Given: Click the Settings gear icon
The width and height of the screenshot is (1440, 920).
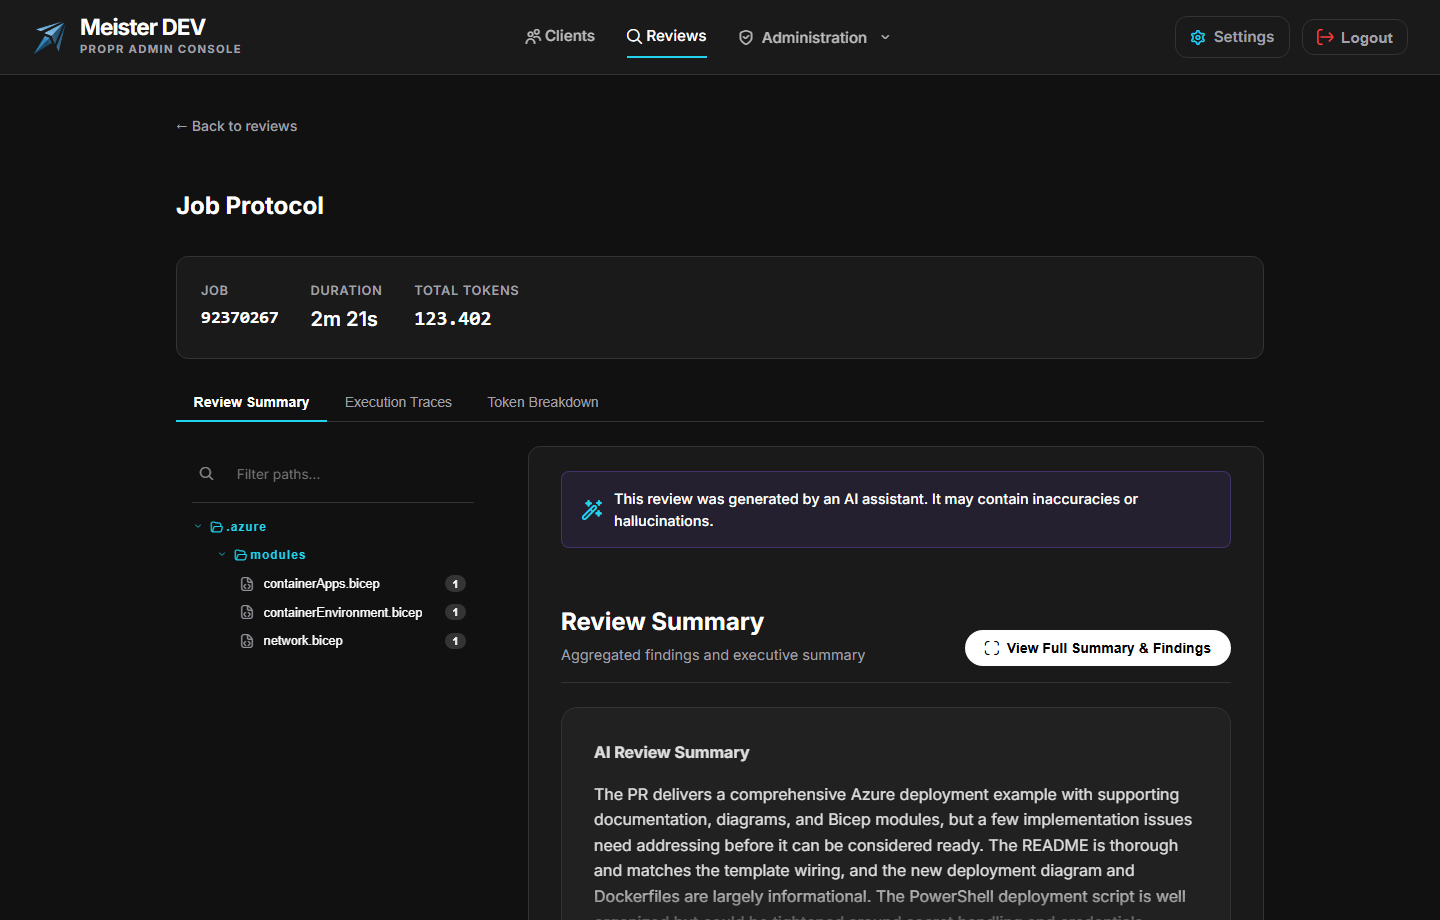Looking at the screenshot, I should click(1198, 37).
